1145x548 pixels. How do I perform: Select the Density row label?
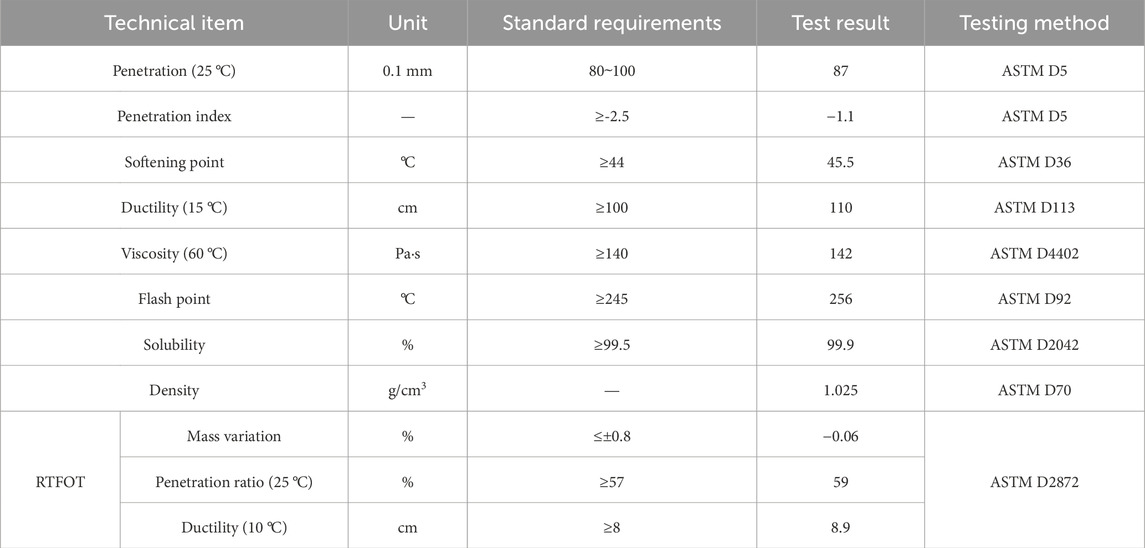[x=174, y=390]
